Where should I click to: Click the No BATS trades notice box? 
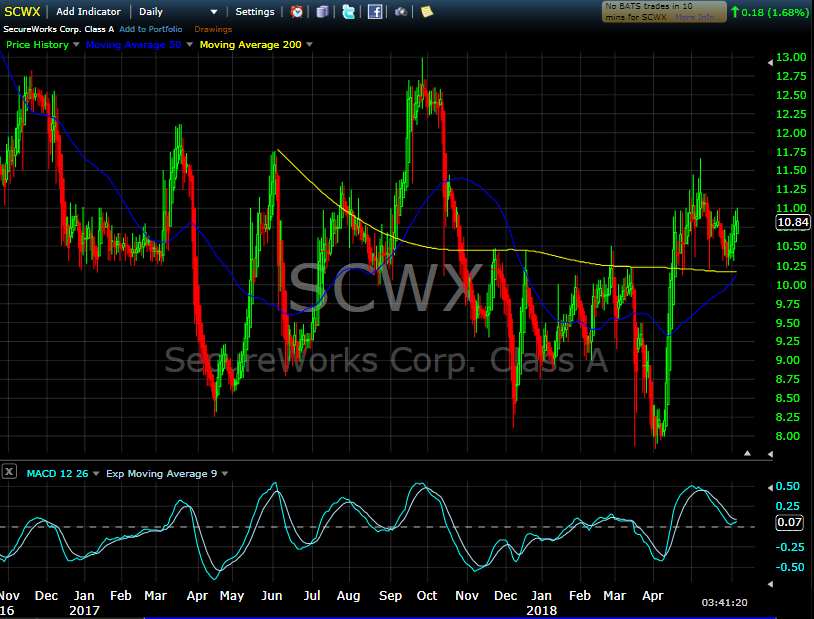coord(664,11)
